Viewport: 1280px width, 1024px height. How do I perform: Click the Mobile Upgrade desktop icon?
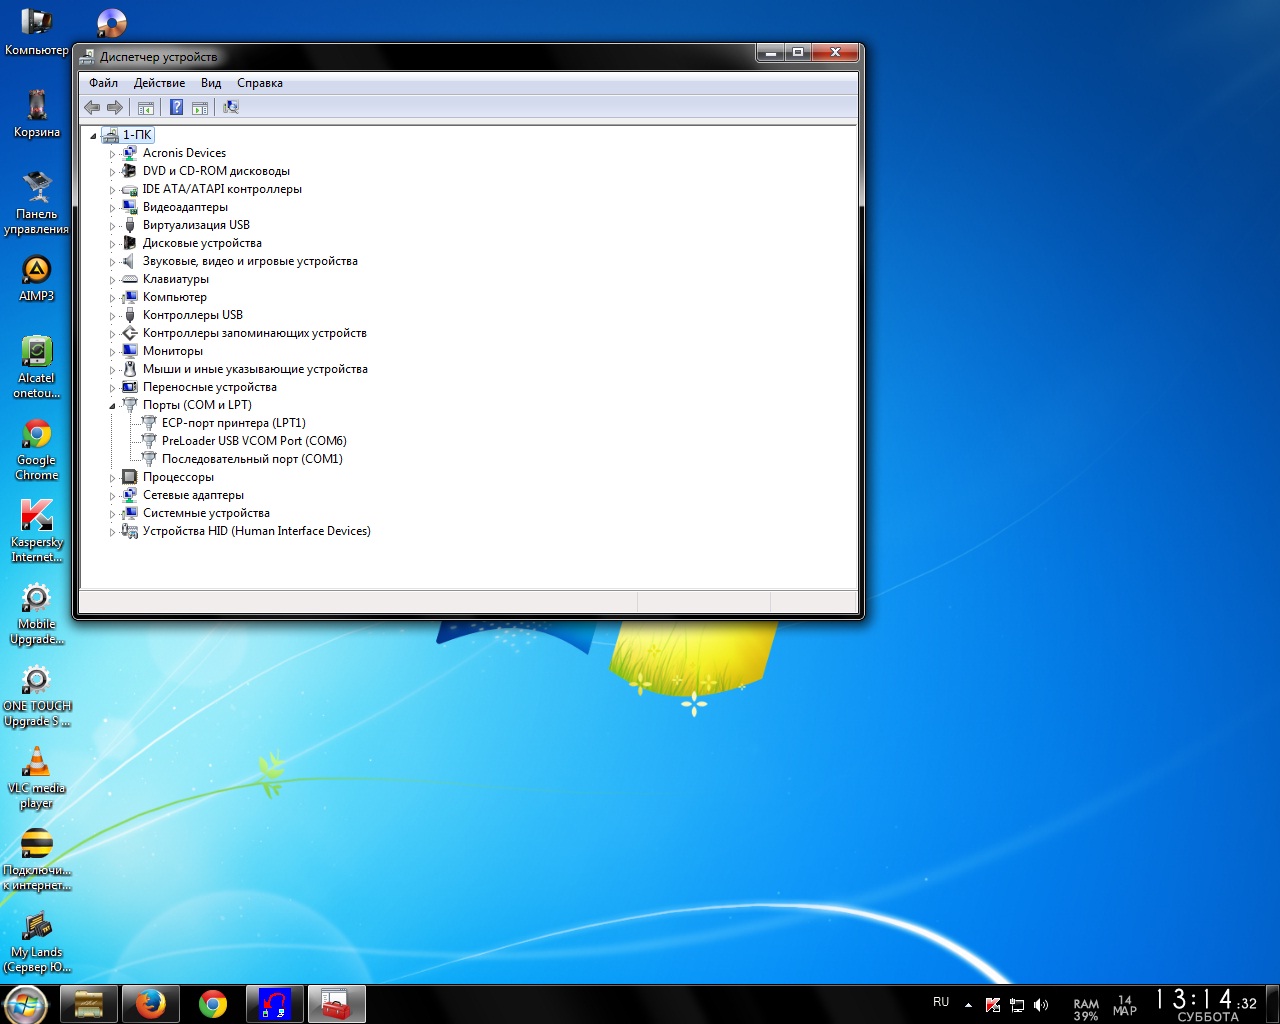pos(37,613)
